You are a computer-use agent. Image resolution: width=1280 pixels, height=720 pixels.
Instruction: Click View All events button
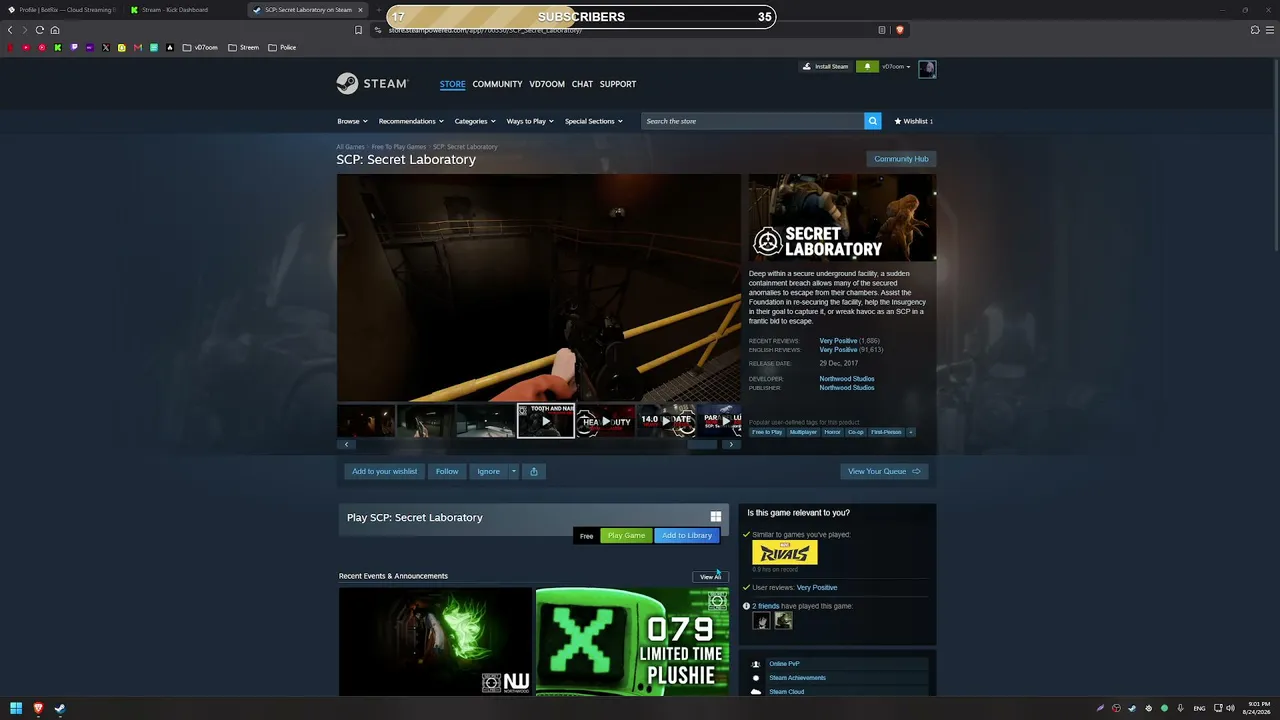click(x=710, y=577)
